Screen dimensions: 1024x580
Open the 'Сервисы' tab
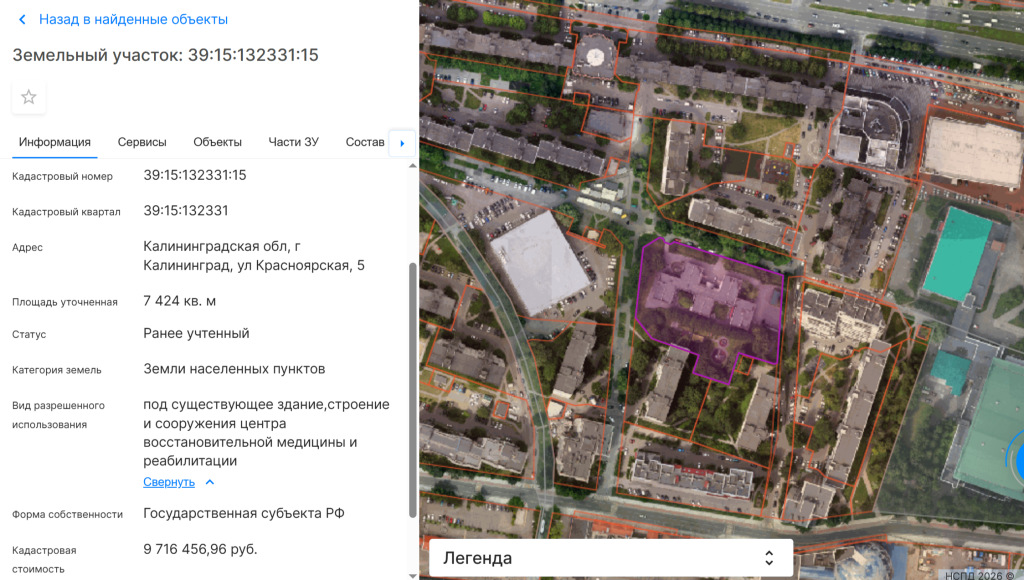tap(142, 142)
